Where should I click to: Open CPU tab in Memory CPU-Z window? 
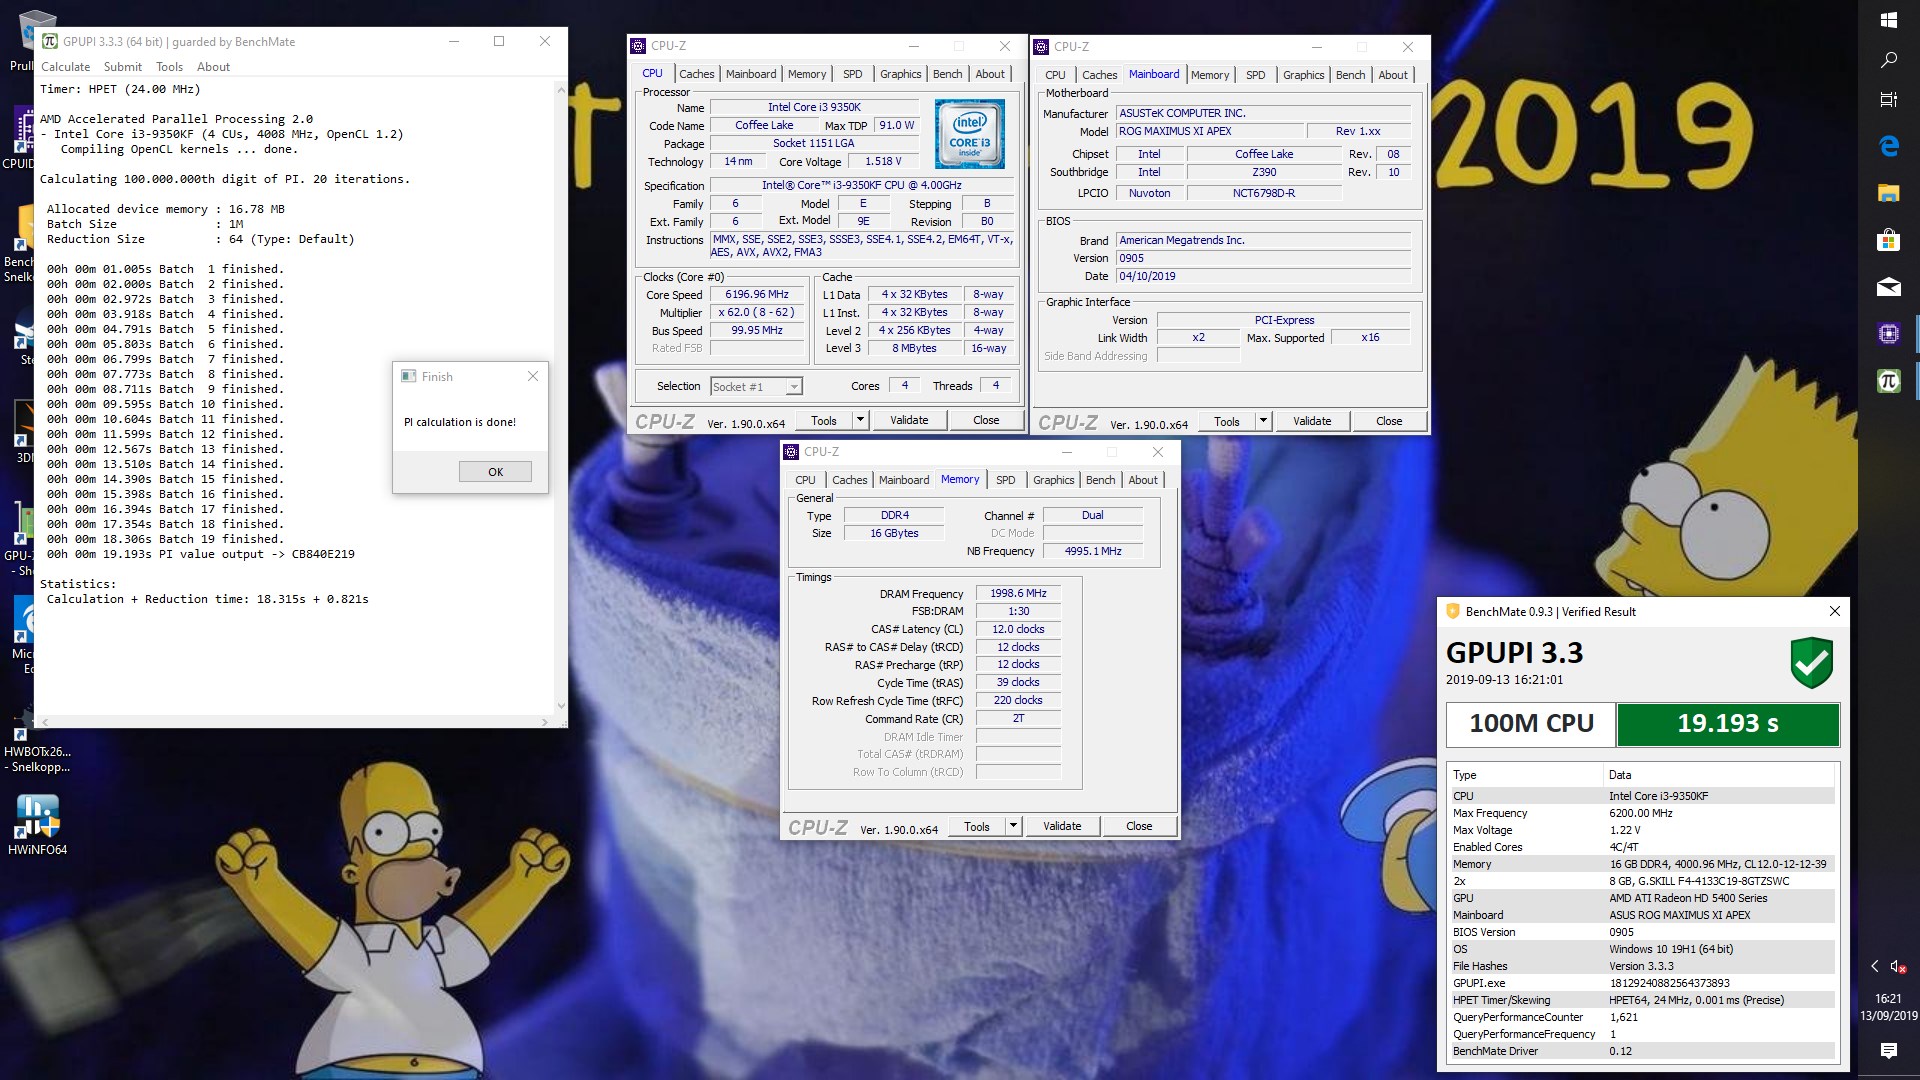[x=805, y=480]
